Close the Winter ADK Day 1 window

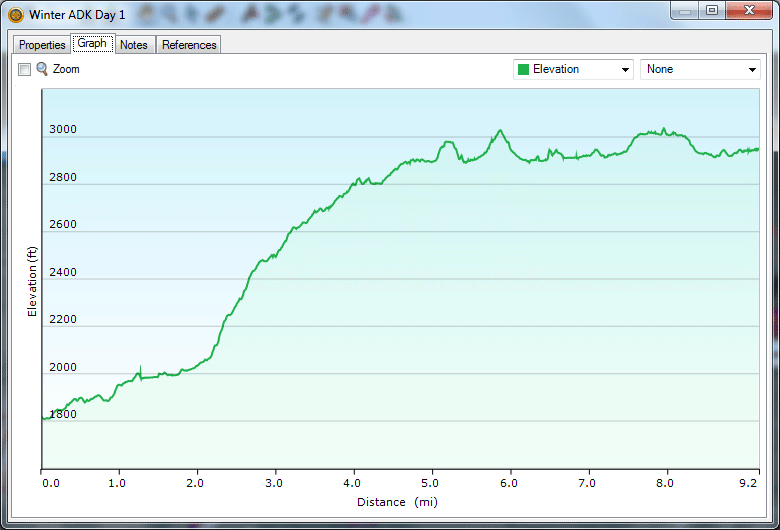coord(749,10)
